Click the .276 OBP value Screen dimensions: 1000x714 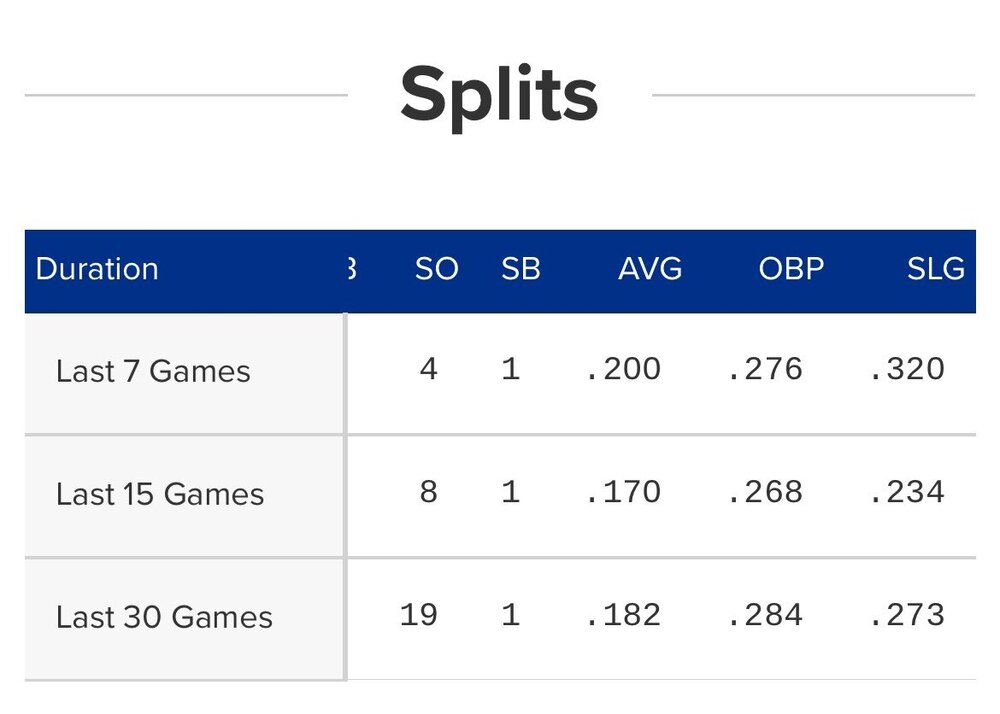coord(765,369)
